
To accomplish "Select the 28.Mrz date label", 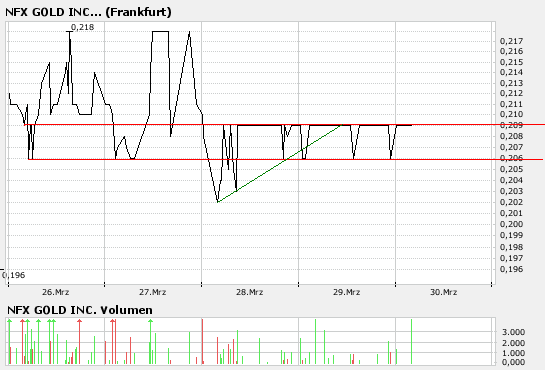I will tap(250, 292).
